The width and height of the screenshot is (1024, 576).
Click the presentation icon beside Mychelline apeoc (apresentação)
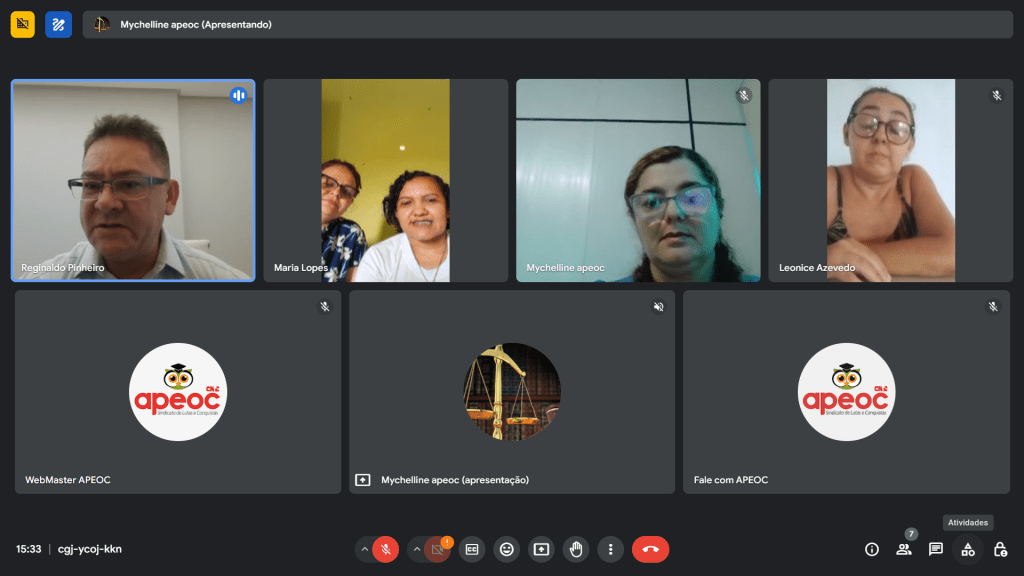[x=362, y=480]
